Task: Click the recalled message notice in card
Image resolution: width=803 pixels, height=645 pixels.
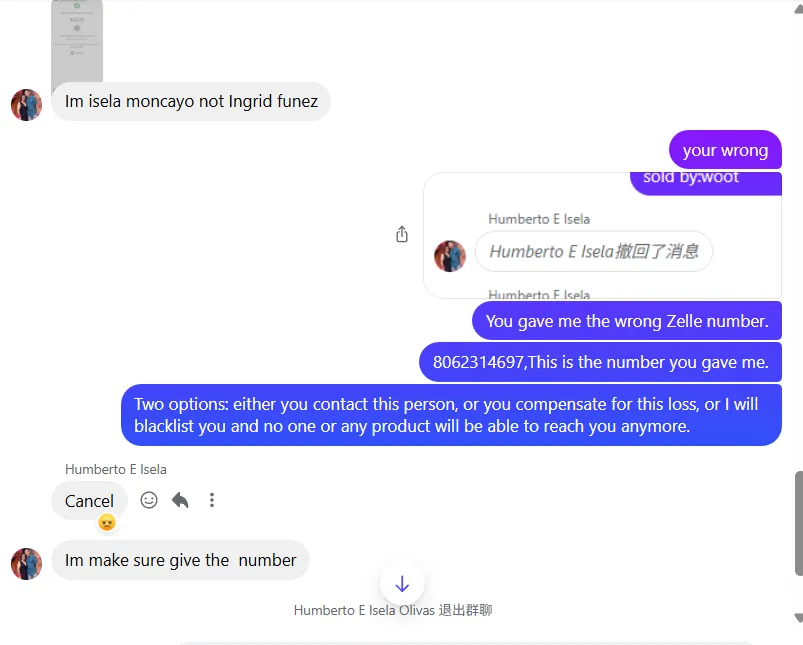Action: (x=594, y=252)
